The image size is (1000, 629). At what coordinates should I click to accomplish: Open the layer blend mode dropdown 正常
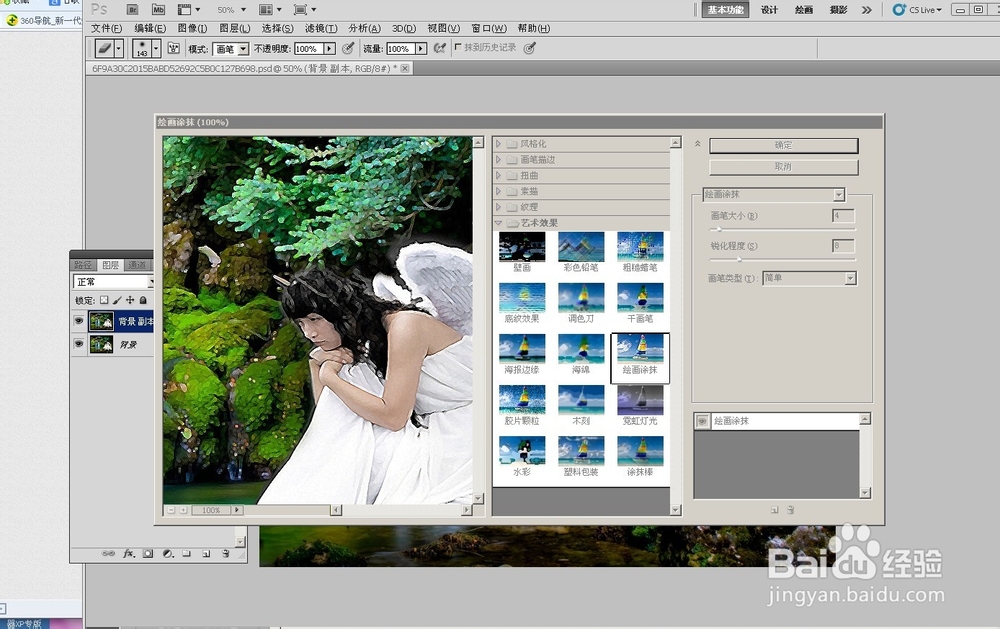pyautogui.click(x=114, y=281)
